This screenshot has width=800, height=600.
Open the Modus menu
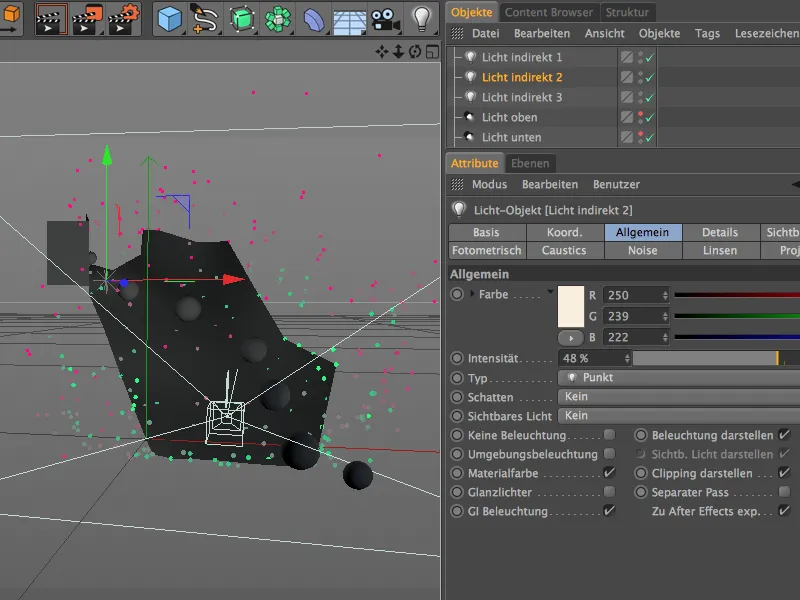pos(489,184)
